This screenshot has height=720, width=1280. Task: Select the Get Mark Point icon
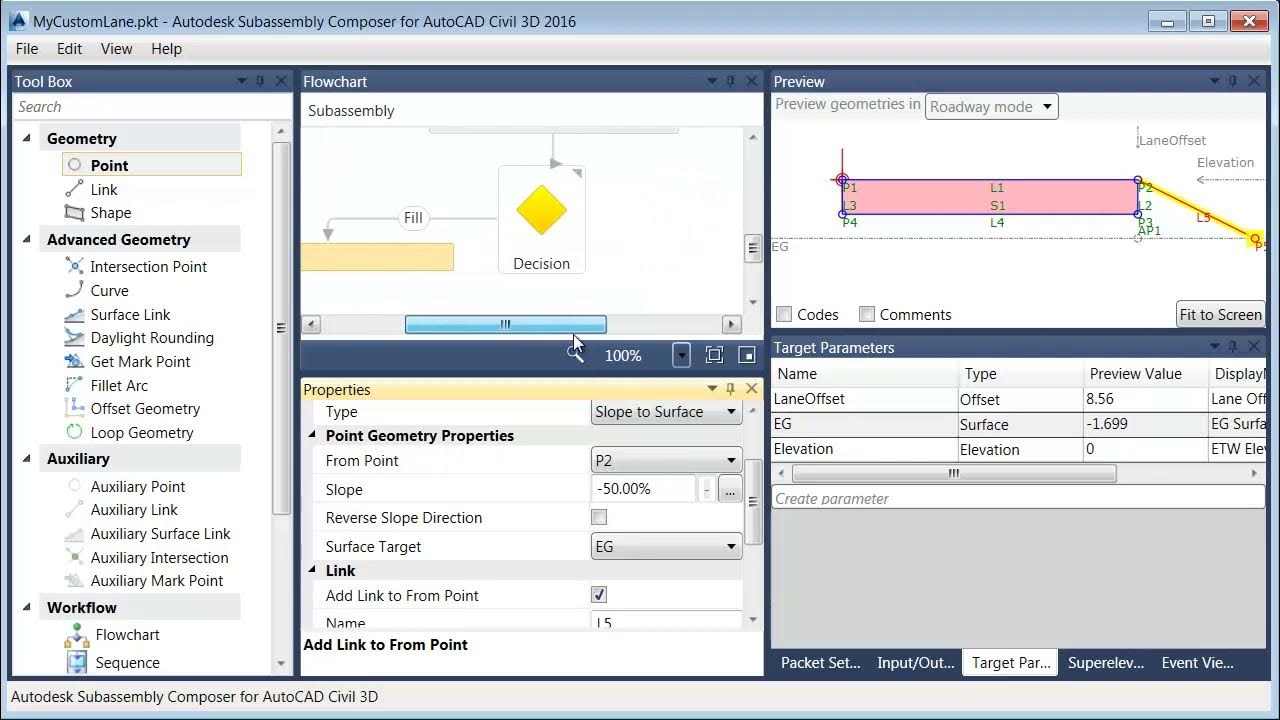tap(74, 361)
